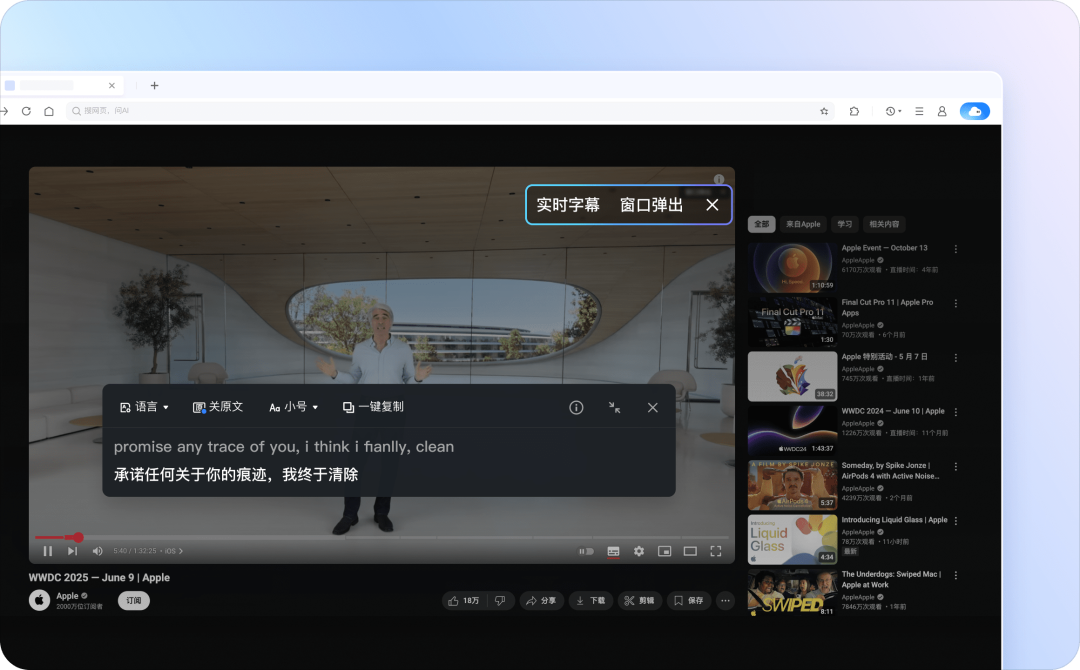Select the 实时字幕 option in popup
Viewport: 1080px width, 670px height.
coord(568,205)
